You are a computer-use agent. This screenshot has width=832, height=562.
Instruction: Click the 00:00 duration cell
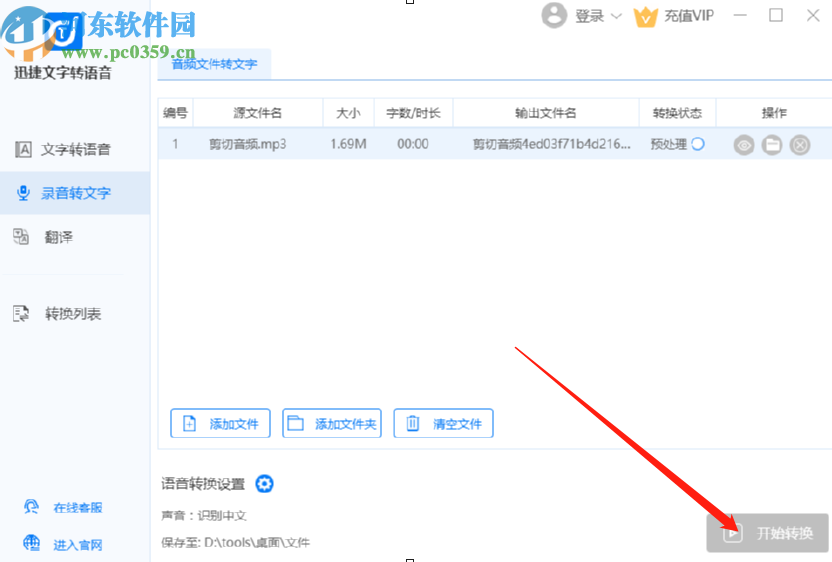[413, 144]
